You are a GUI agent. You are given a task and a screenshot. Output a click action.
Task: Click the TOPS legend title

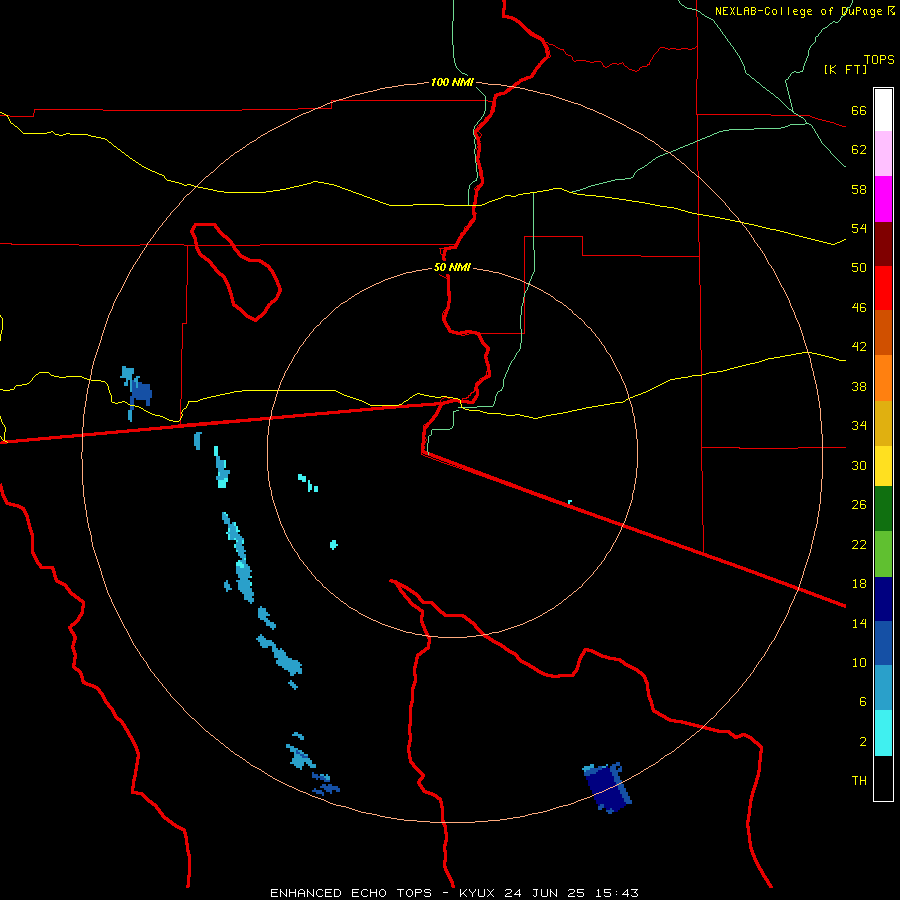click(879, 60)
